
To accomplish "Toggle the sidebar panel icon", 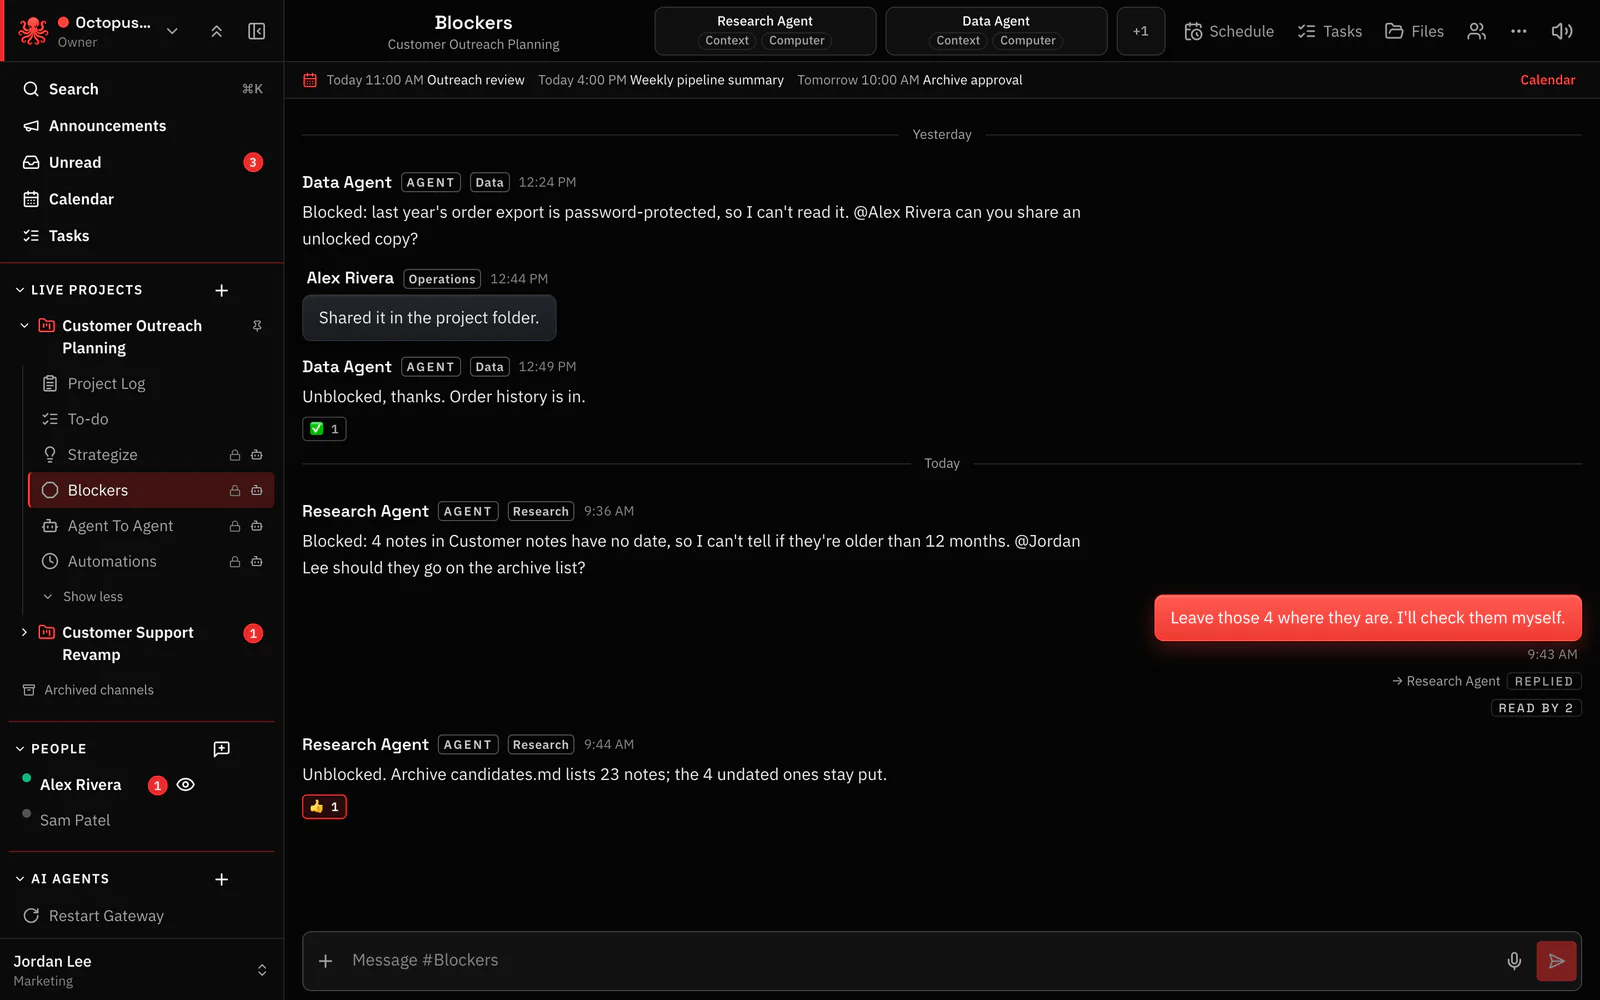I will pos(257,31).
